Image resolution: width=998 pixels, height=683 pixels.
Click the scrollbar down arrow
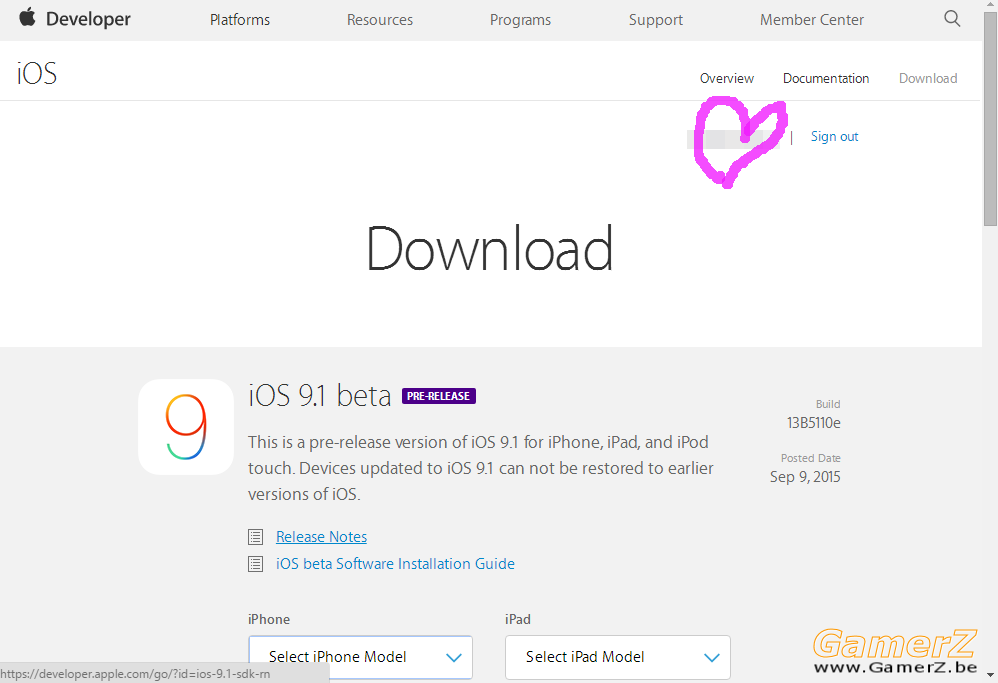990,675
